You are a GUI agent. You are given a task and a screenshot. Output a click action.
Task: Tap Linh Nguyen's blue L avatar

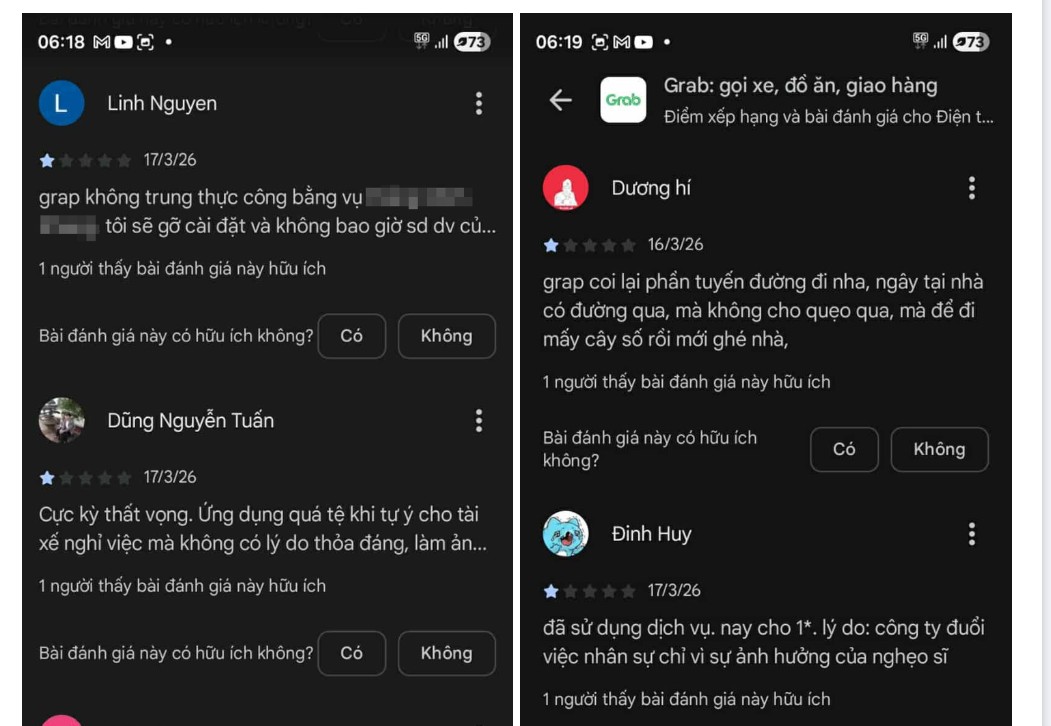coord(61,103)
